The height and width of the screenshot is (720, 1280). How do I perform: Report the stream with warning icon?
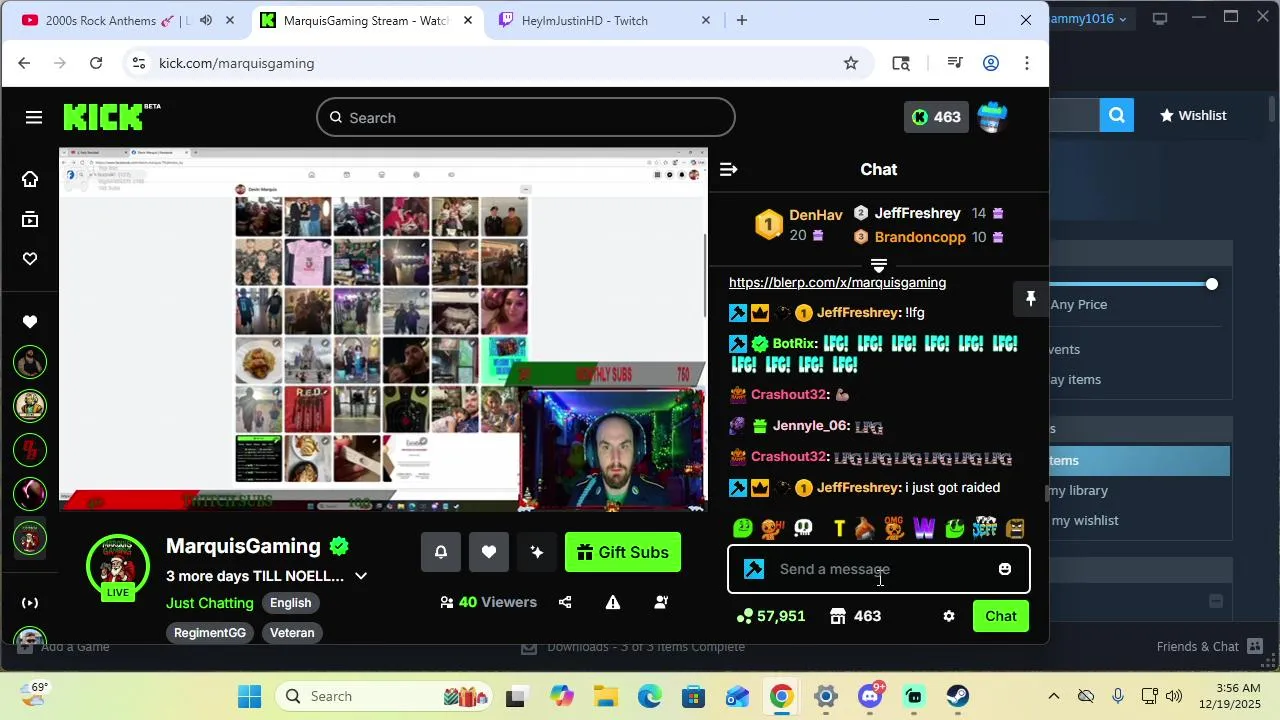(x=613, y=602)
